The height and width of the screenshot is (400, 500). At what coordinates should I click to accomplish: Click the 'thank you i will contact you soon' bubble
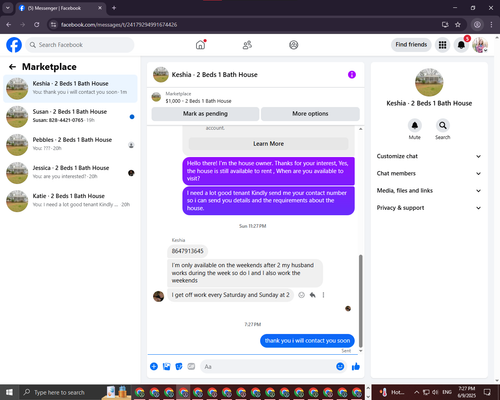pyautogui.click(x=307, y=341)
